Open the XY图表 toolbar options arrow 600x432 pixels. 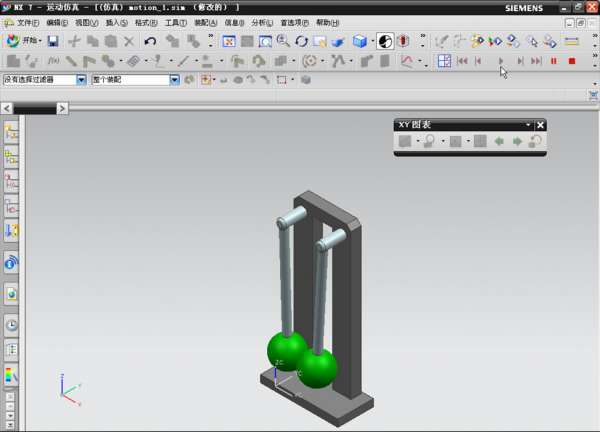[528, 125]
